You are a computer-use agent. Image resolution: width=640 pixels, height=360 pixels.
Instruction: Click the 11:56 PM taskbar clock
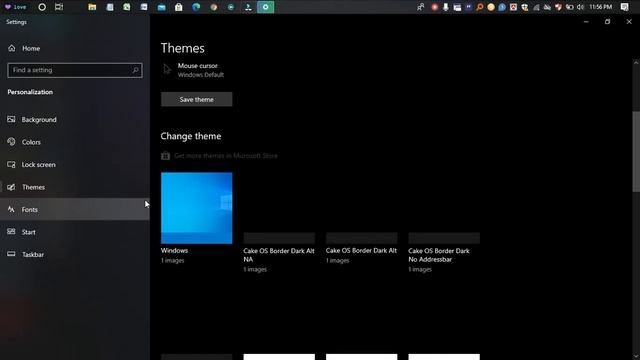pyautogui.click(x=600, y=7)
